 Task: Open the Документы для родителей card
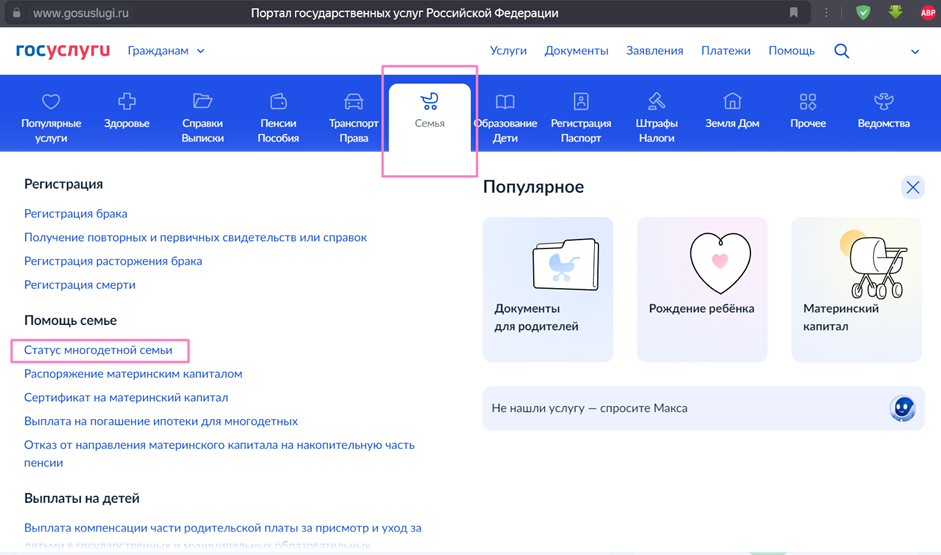point(548,289)
